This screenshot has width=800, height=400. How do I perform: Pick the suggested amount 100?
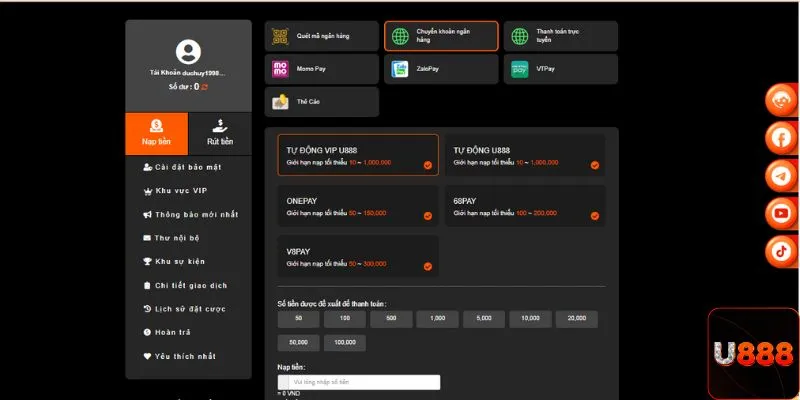coord(345,319)
